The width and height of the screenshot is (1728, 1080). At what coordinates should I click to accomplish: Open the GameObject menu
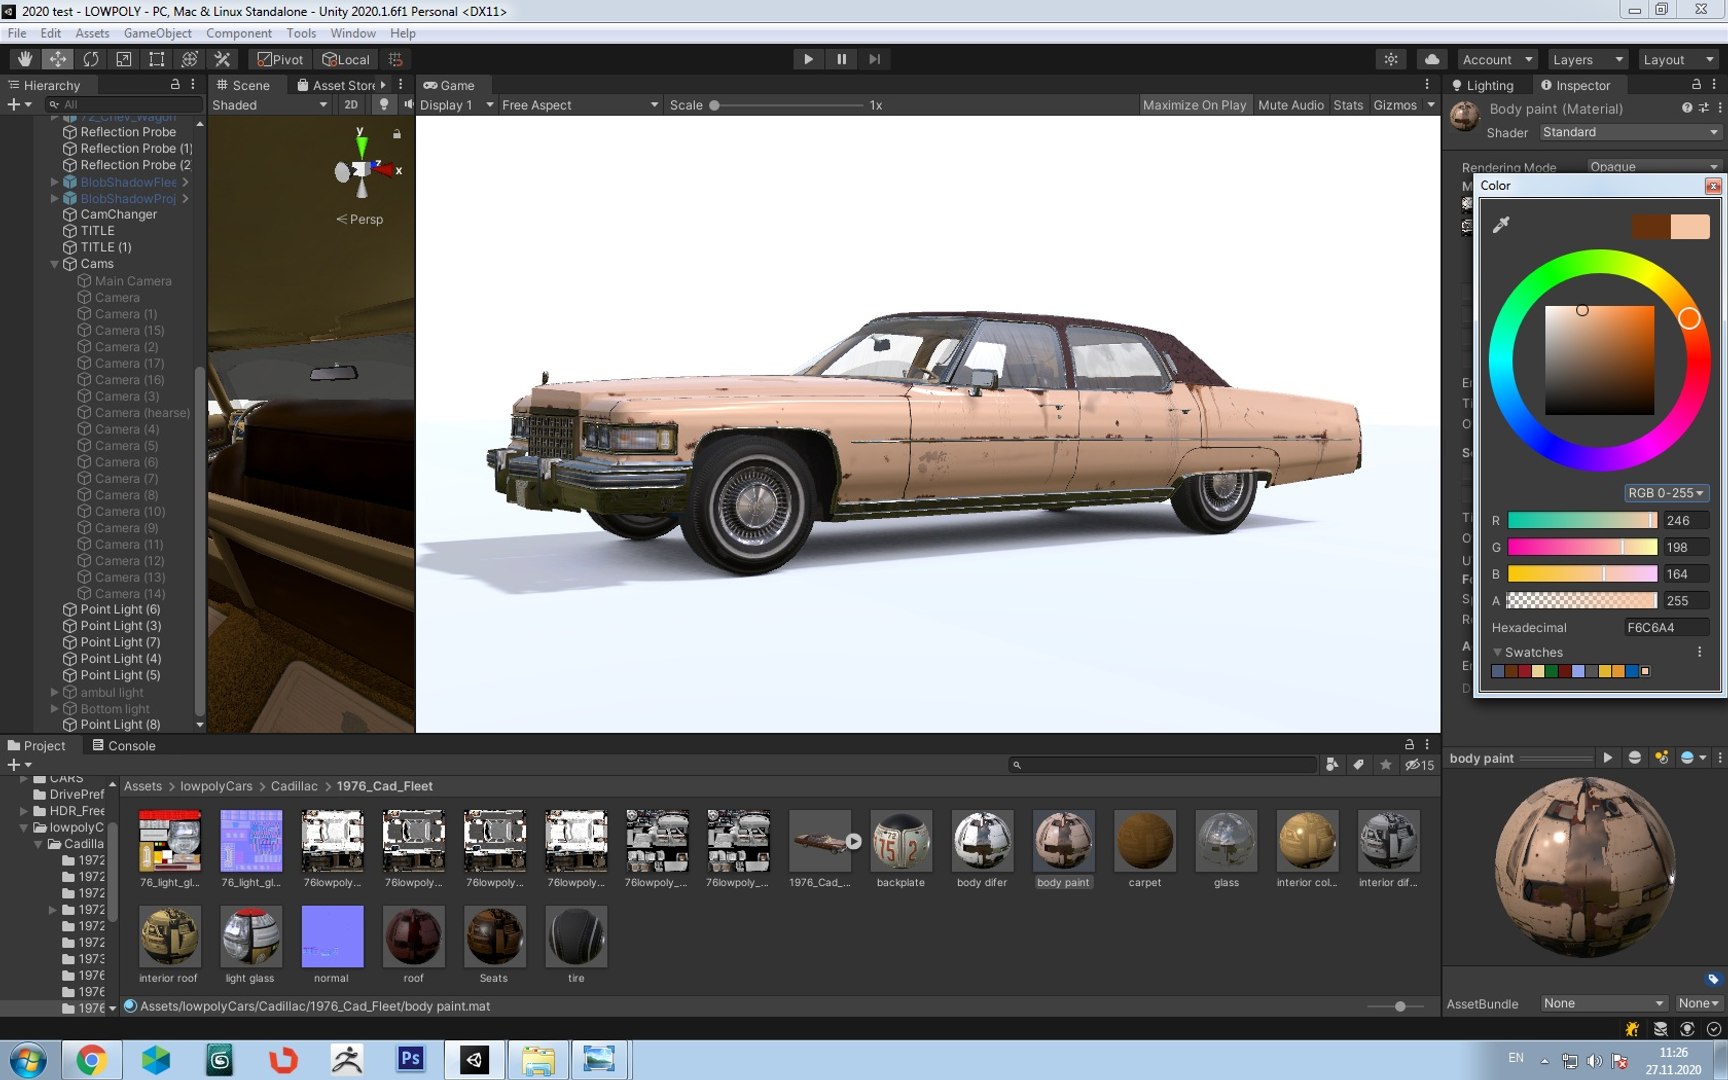[157, 33]
